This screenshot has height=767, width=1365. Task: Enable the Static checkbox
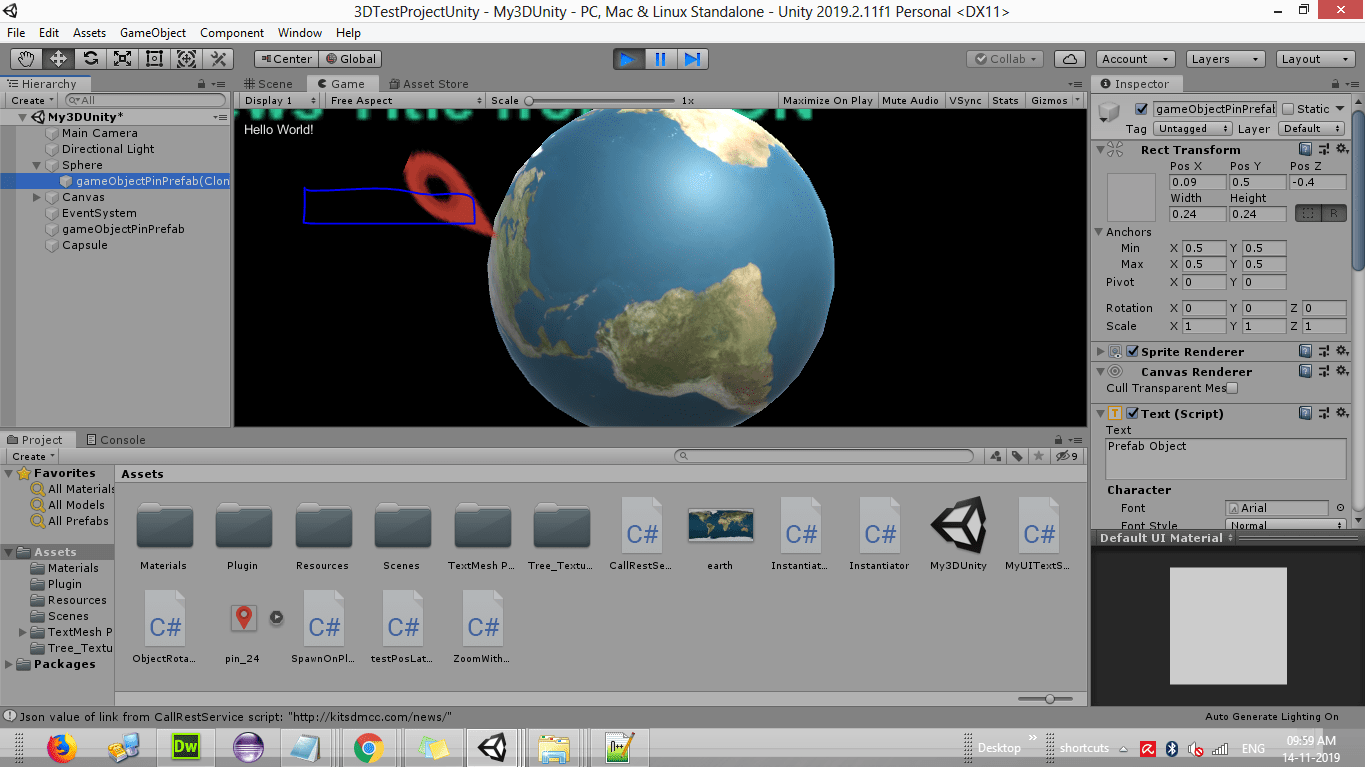pyautogui.click(x=1288, y=109)
